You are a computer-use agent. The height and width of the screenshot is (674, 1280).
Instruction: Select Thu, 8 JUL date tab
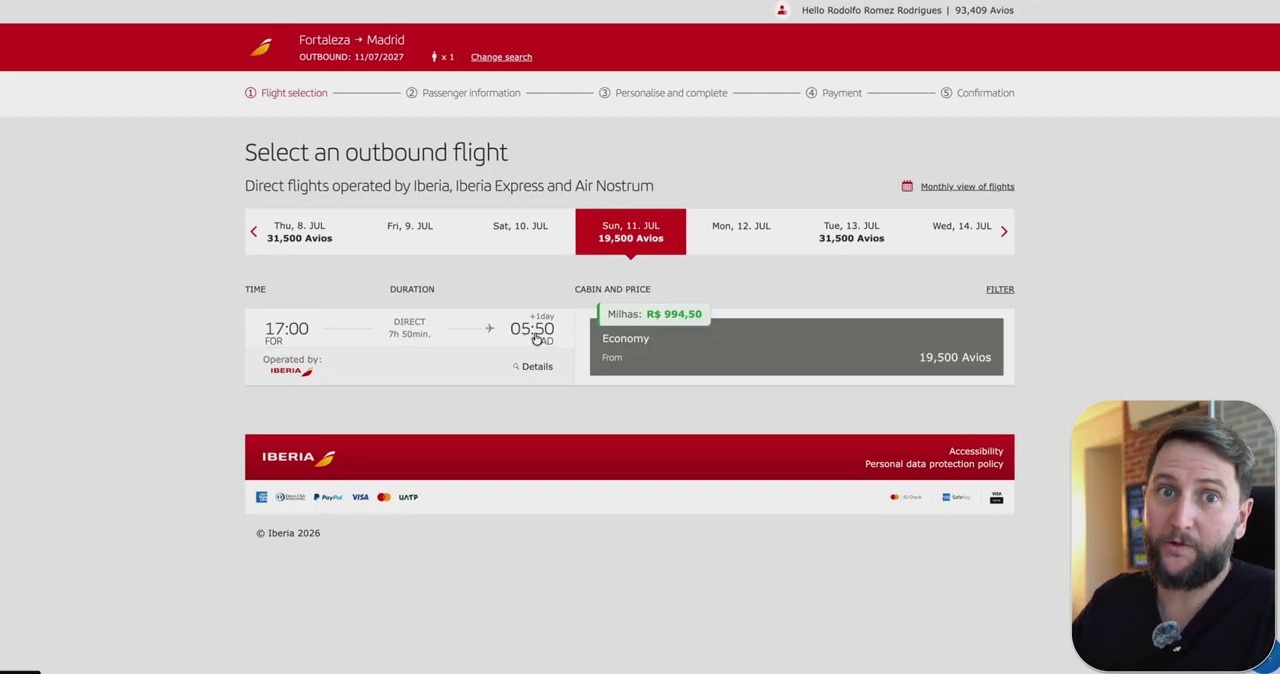click(300, 232)
